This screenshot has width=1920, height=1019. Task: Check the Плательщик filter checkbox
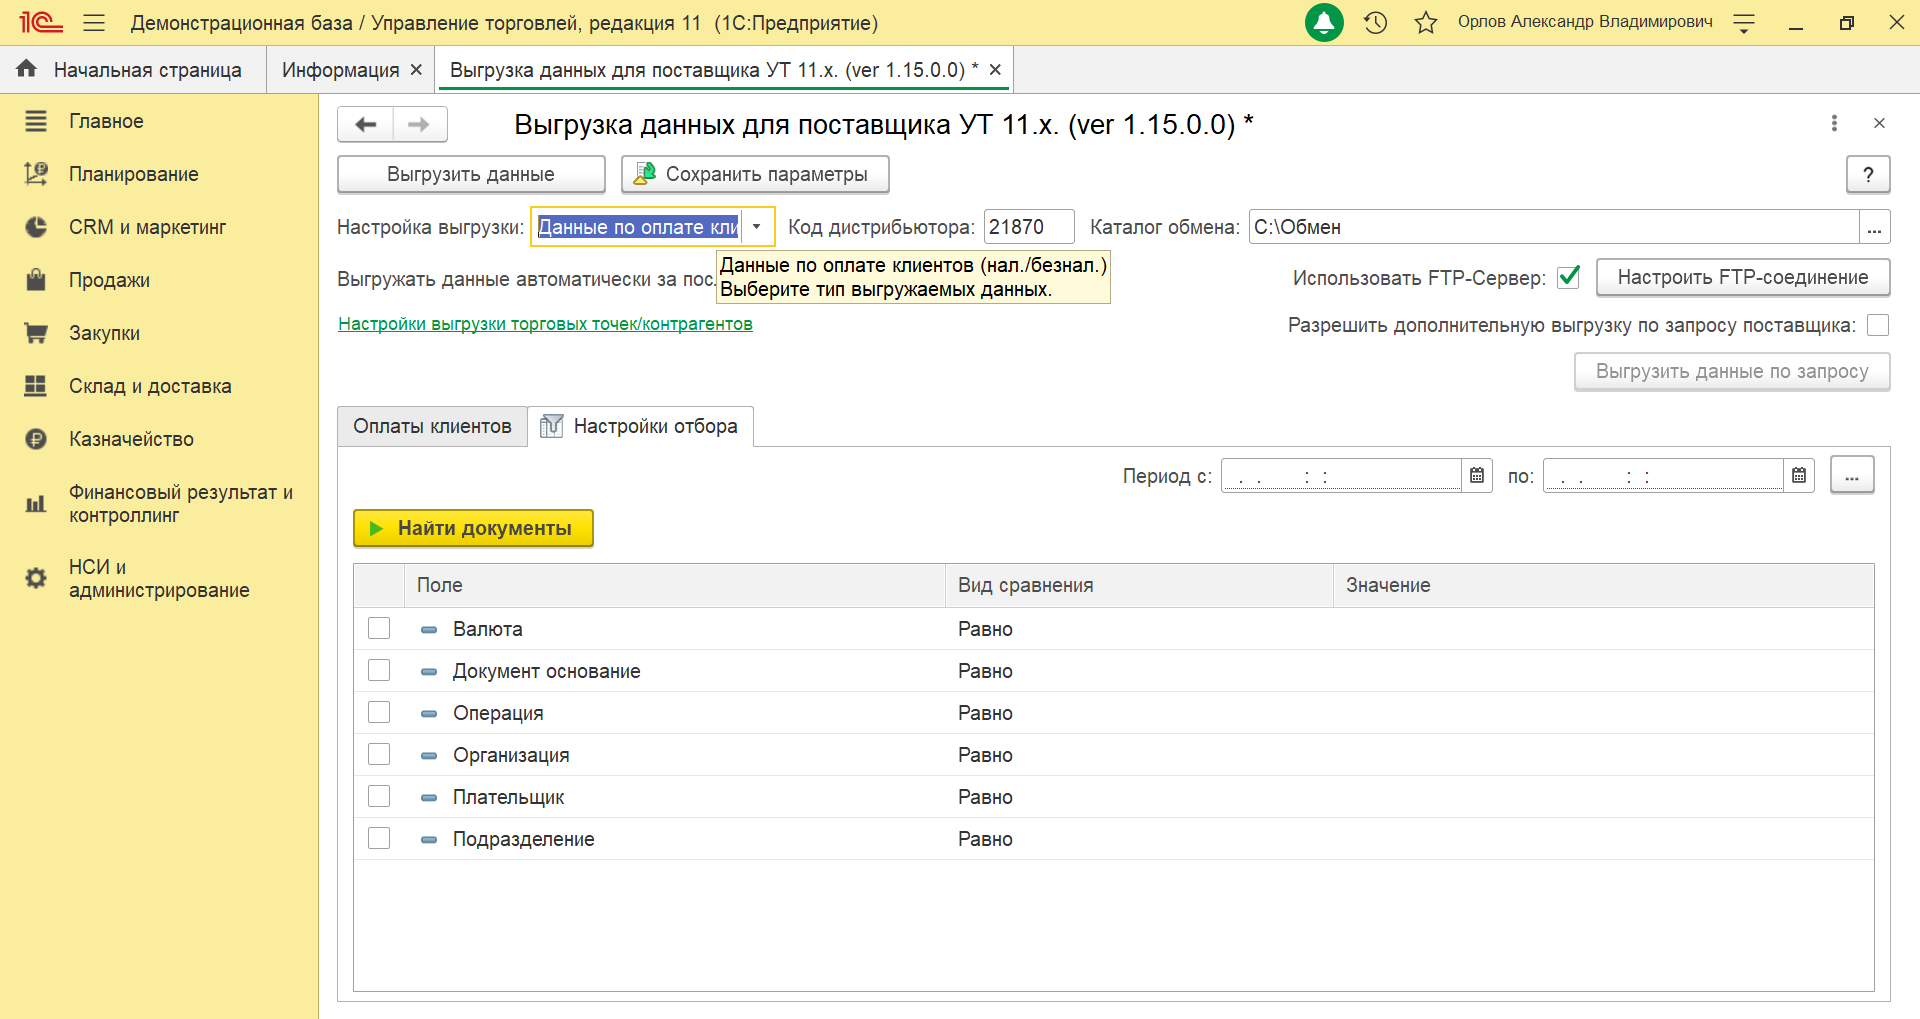pos(379,796)
